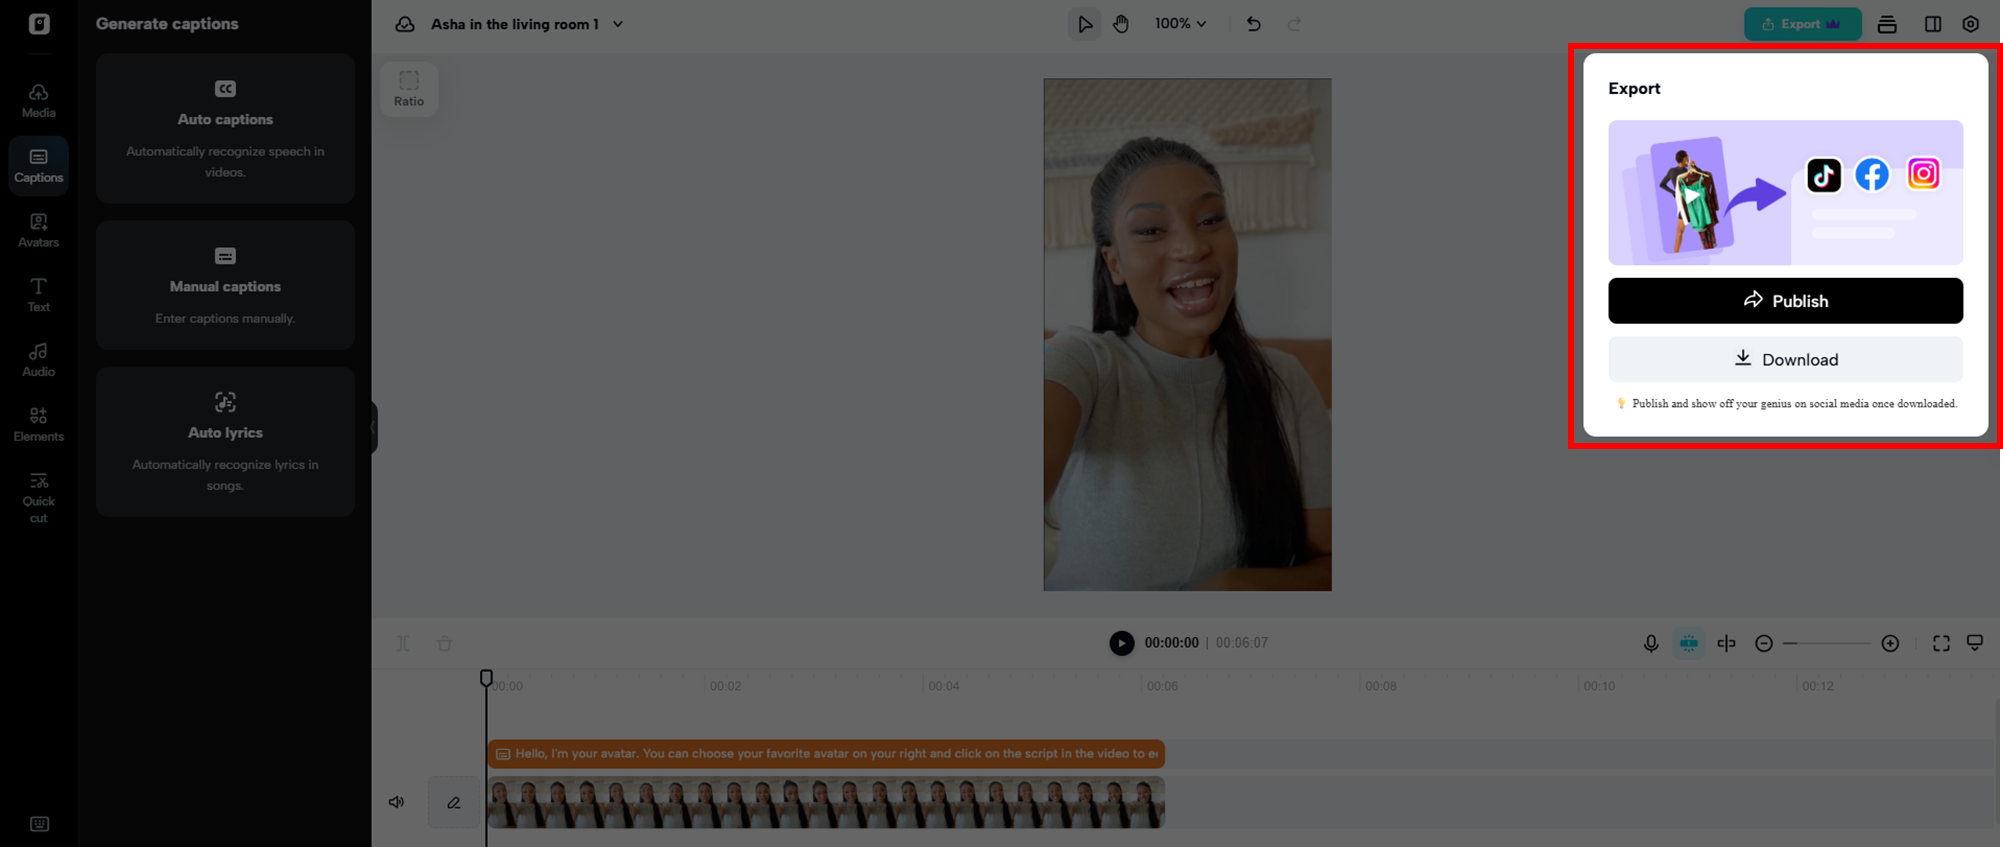Image resolution: width=2003 pixels, height=847 pixels.
Task: Open the layers stack icon in header
Action: pyautogui.click(x=1887, y=24)
